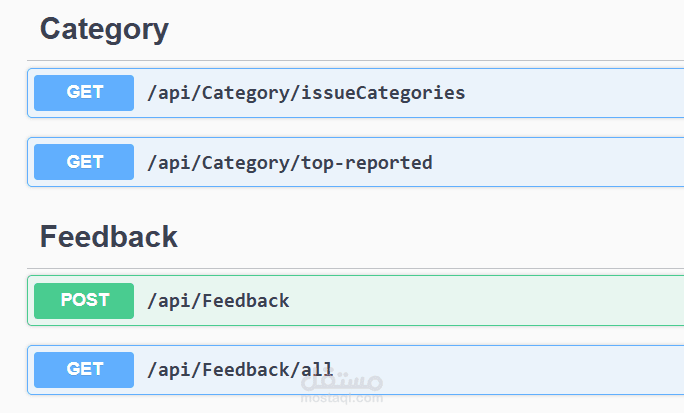Open the /api/Category/top-reported path link
This screenshot has width=684, height=413.
pyautogui.click(x=290, y=162)
